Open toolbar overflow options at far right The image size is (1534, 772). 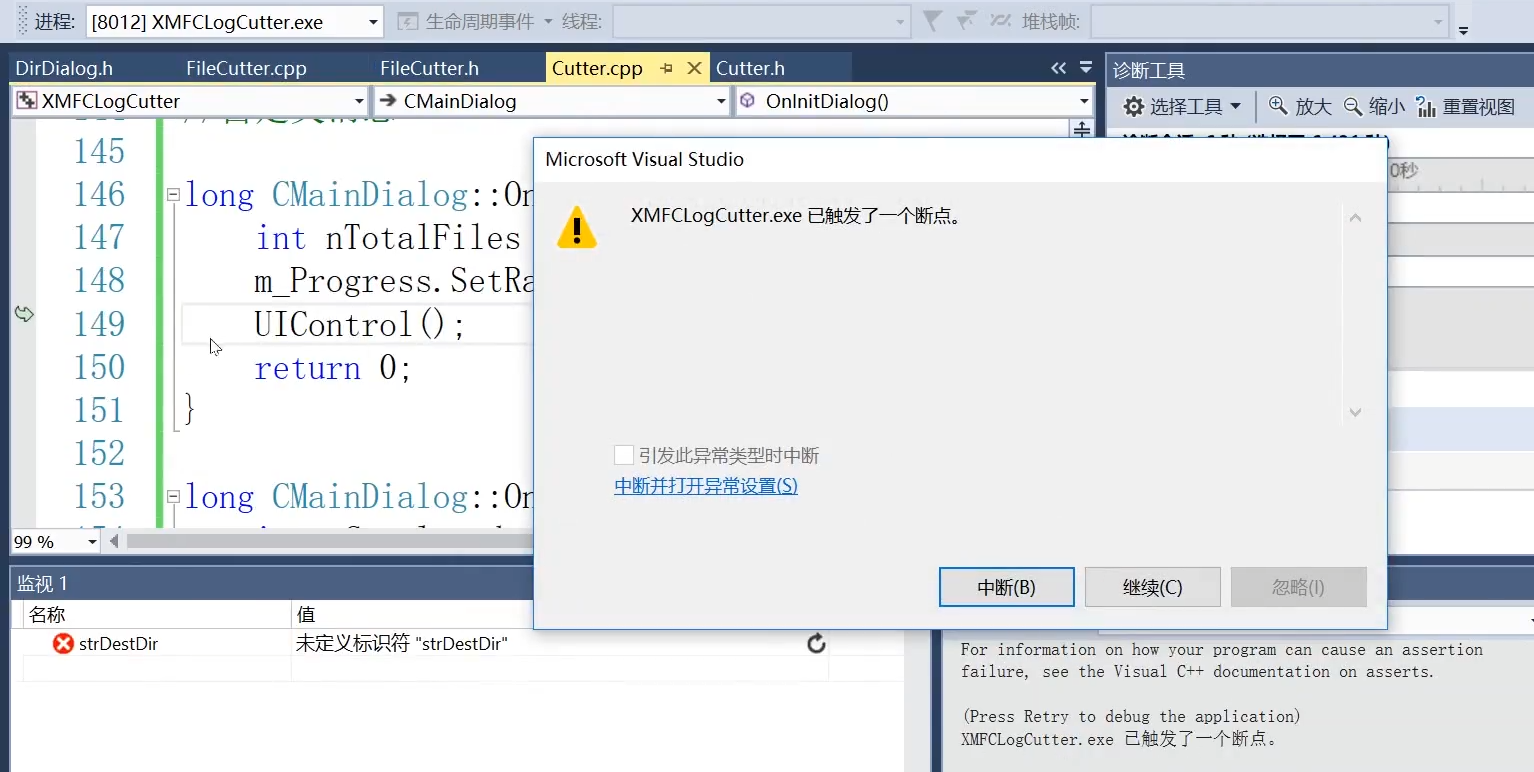coord(1463,29)
